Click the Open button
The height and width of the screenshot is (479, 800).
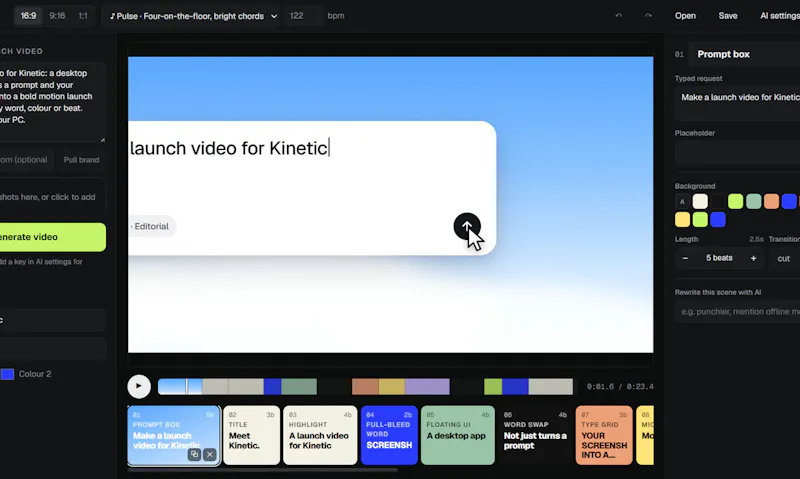pos(685,16)
